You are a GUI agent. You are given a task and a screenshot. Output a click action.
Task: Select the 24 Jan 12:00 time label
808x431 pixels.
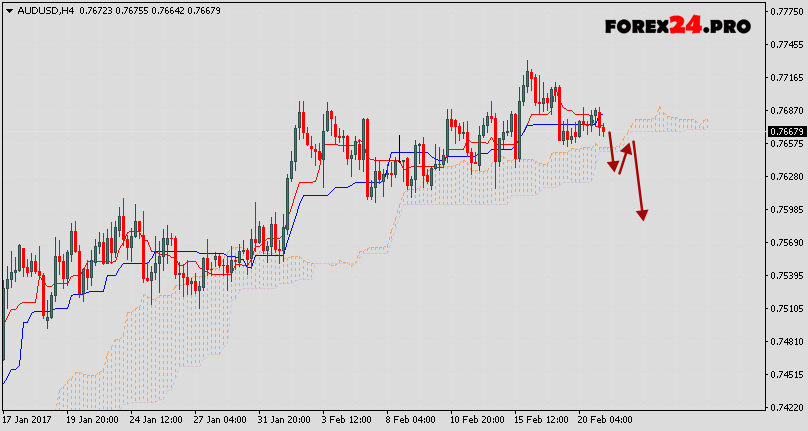pos(156,420)
